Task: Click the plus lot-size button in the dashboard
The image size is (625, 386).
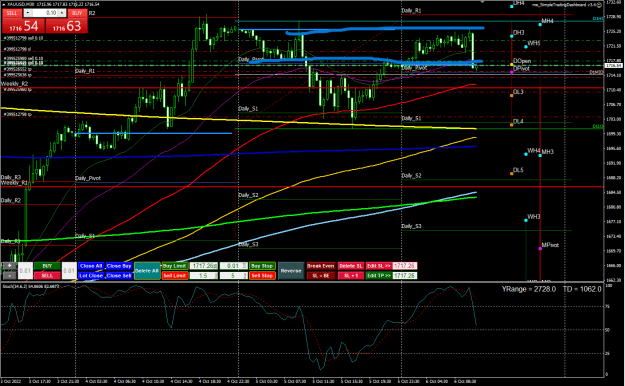Action: click(x=9, y=266)
